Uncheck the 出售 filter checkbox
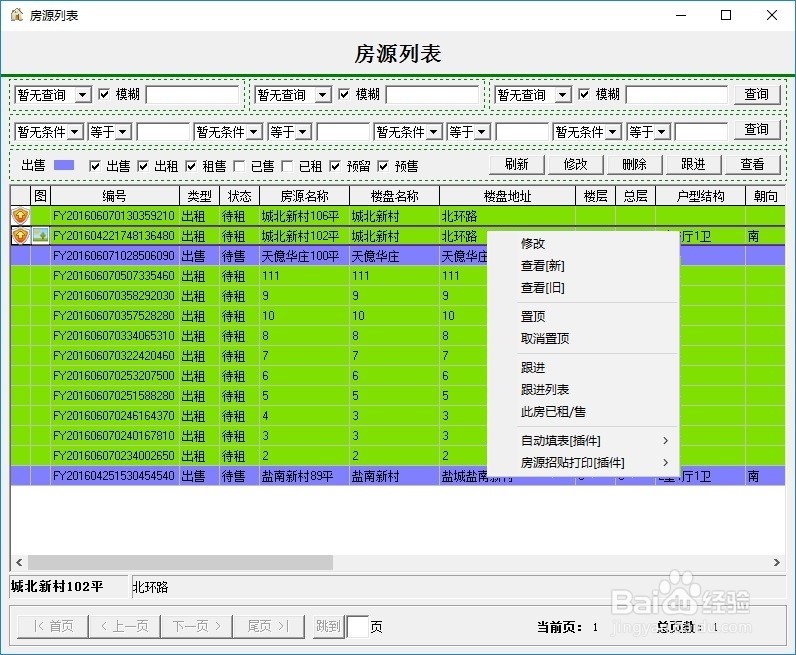This screenshot has height=655, width=796. point(94,166)
